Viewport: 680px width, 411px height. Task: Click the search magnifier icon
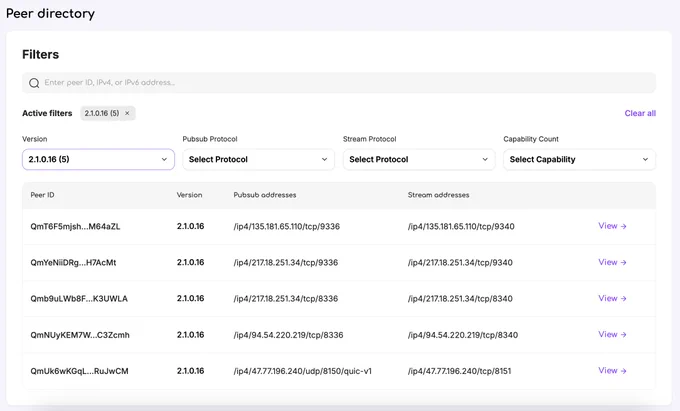(x=34, y=83)
